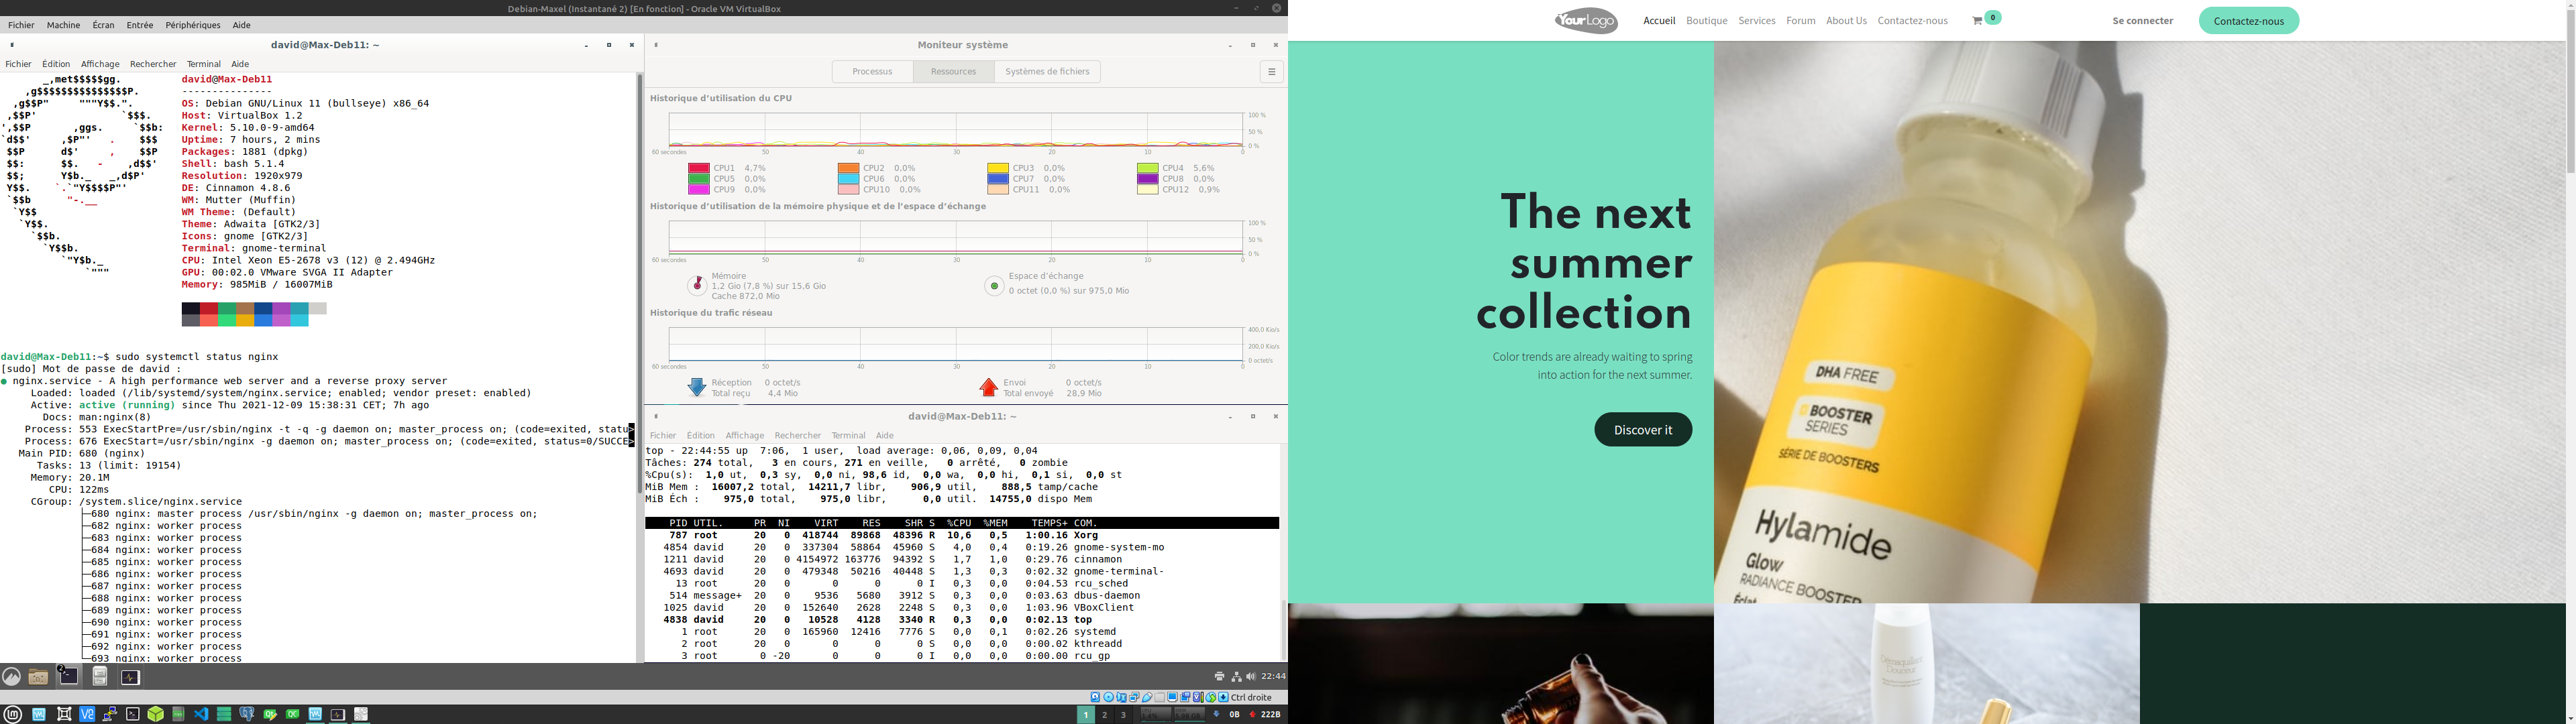Switch to the Processus tab
Viewport: 2576px width, 724px height.
point(872,72)
